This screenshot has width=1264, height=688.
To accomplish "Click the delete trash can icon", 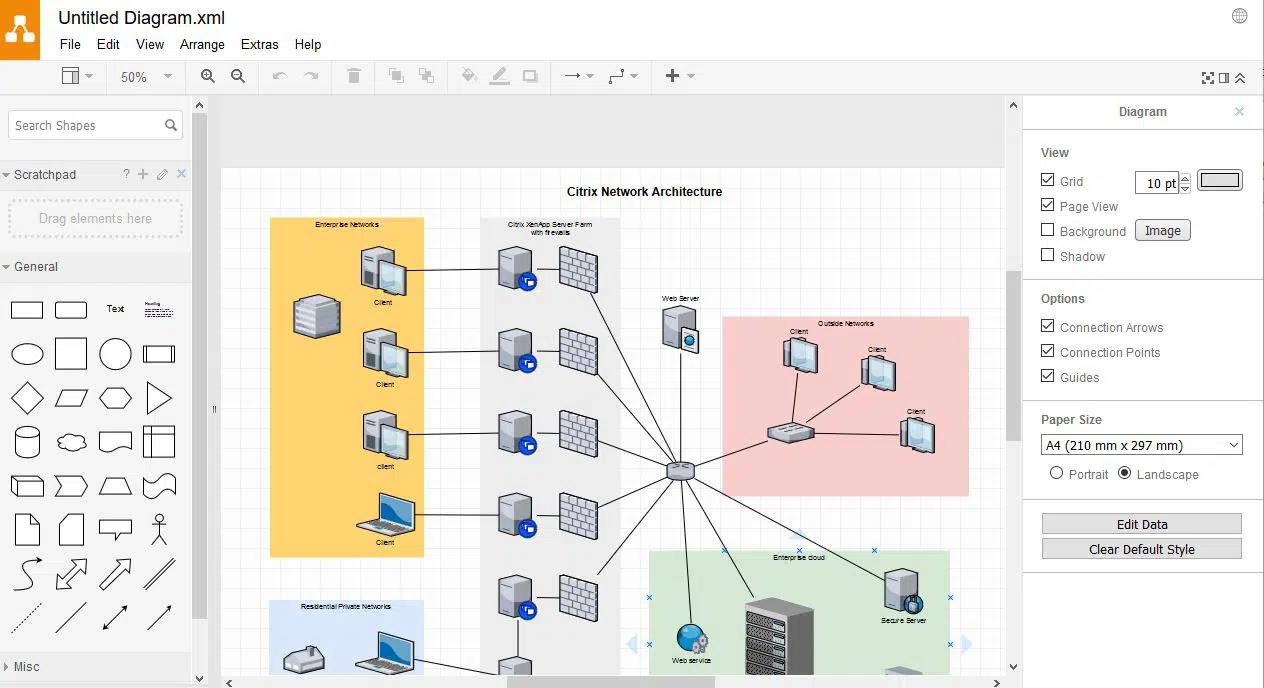I will click(354, 76).
